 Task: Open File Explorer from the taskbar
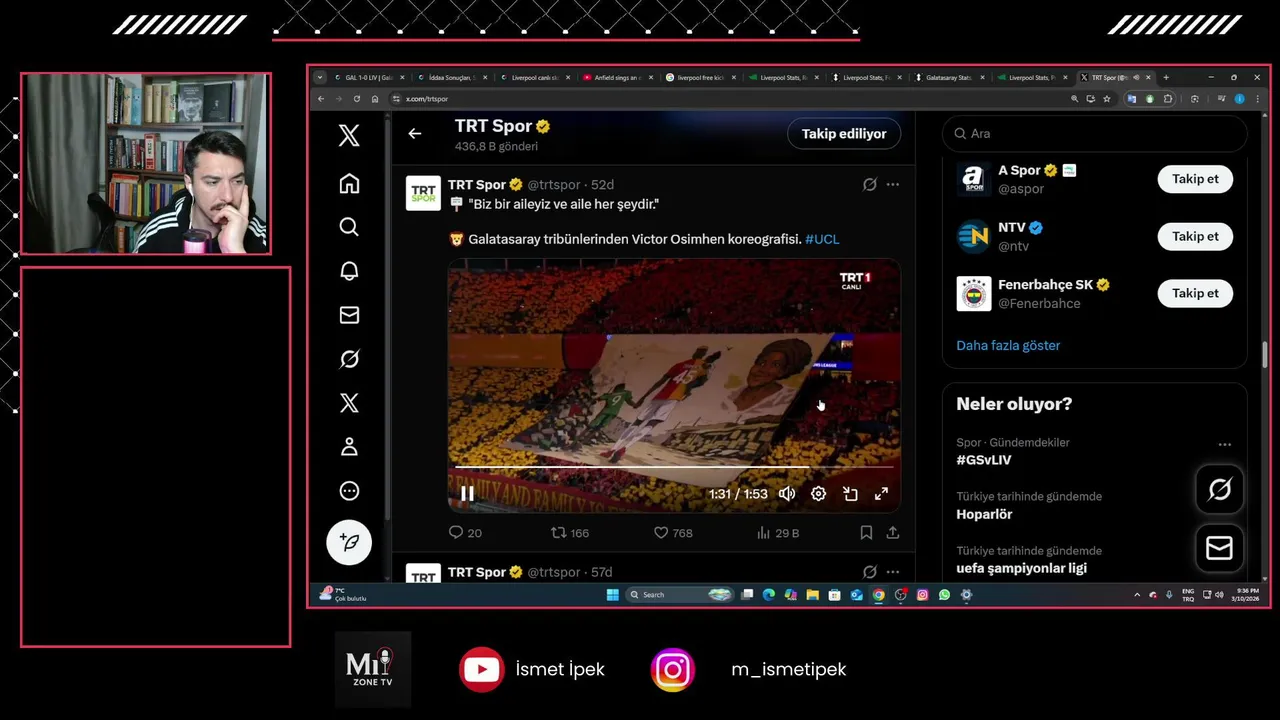point(812,595)
